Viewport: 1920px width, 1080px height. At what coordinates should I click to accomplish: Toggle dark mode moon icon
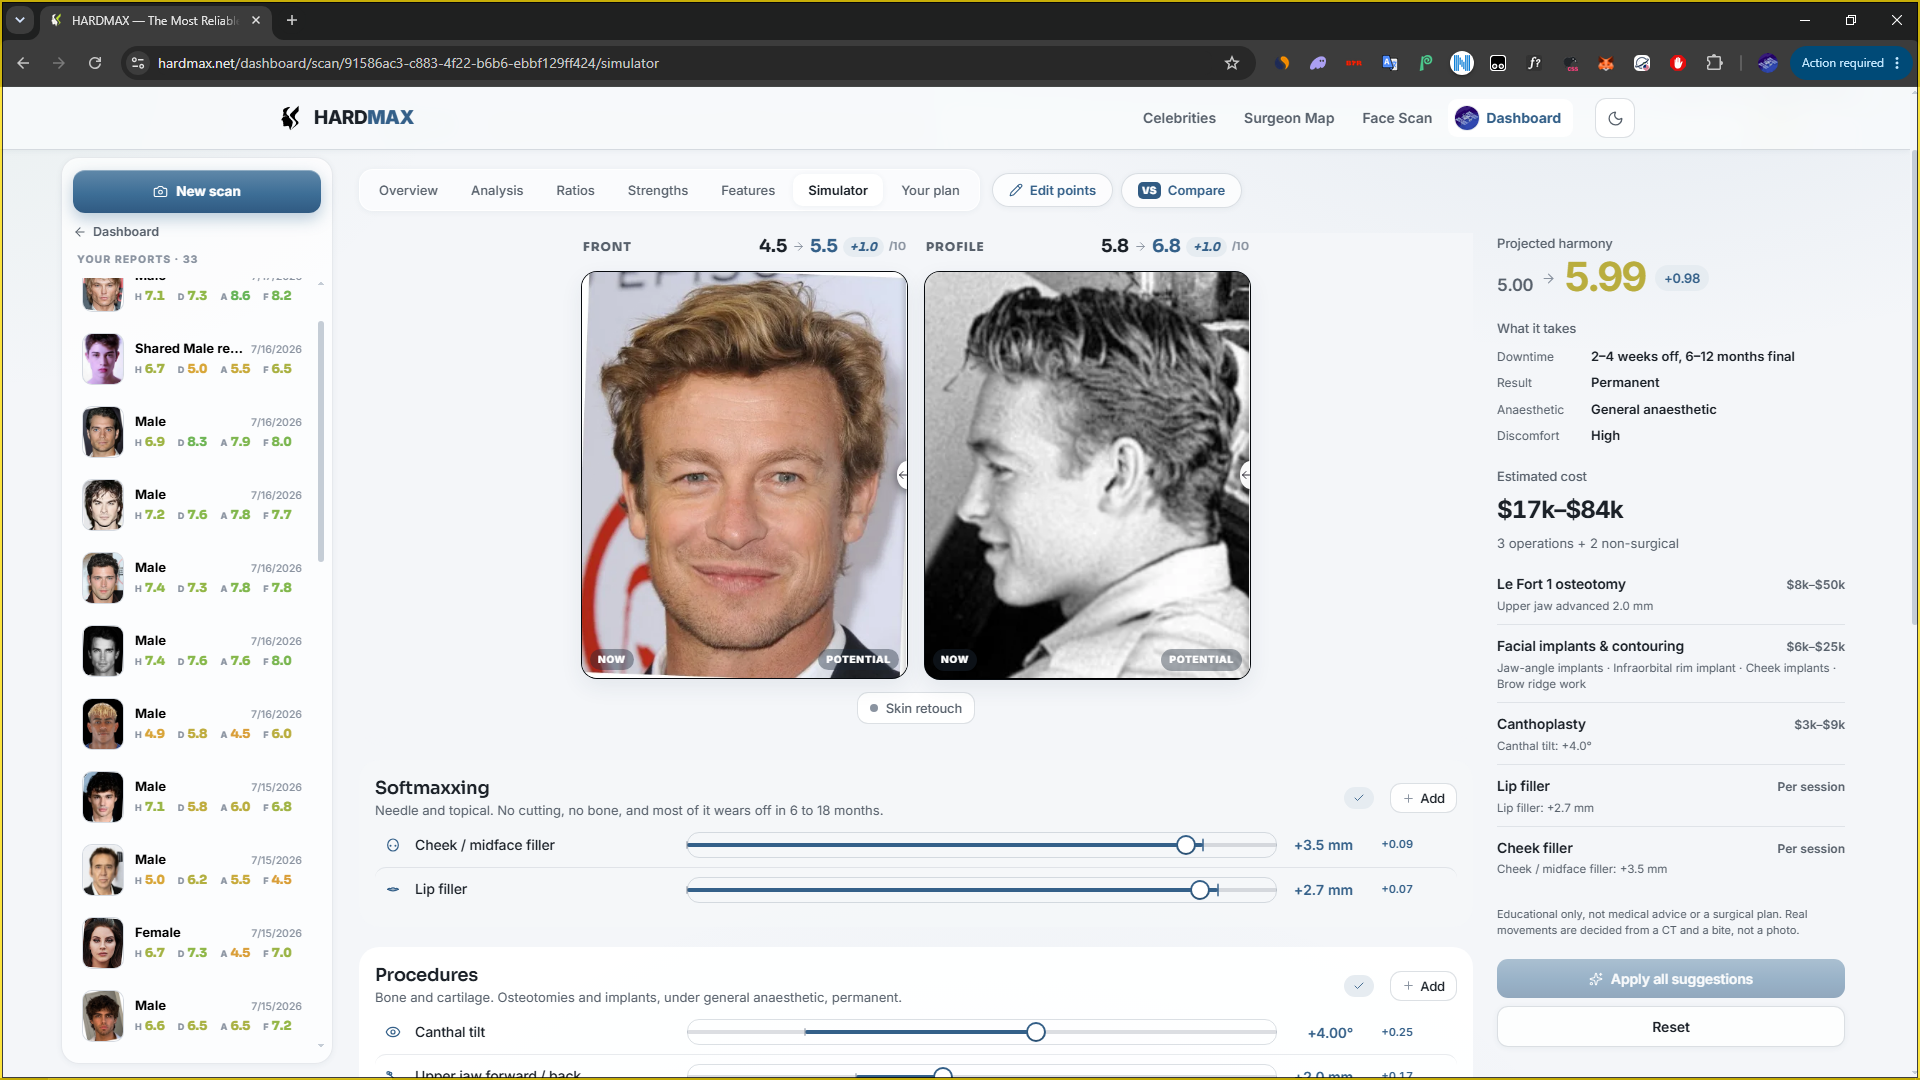[1615, 118]
